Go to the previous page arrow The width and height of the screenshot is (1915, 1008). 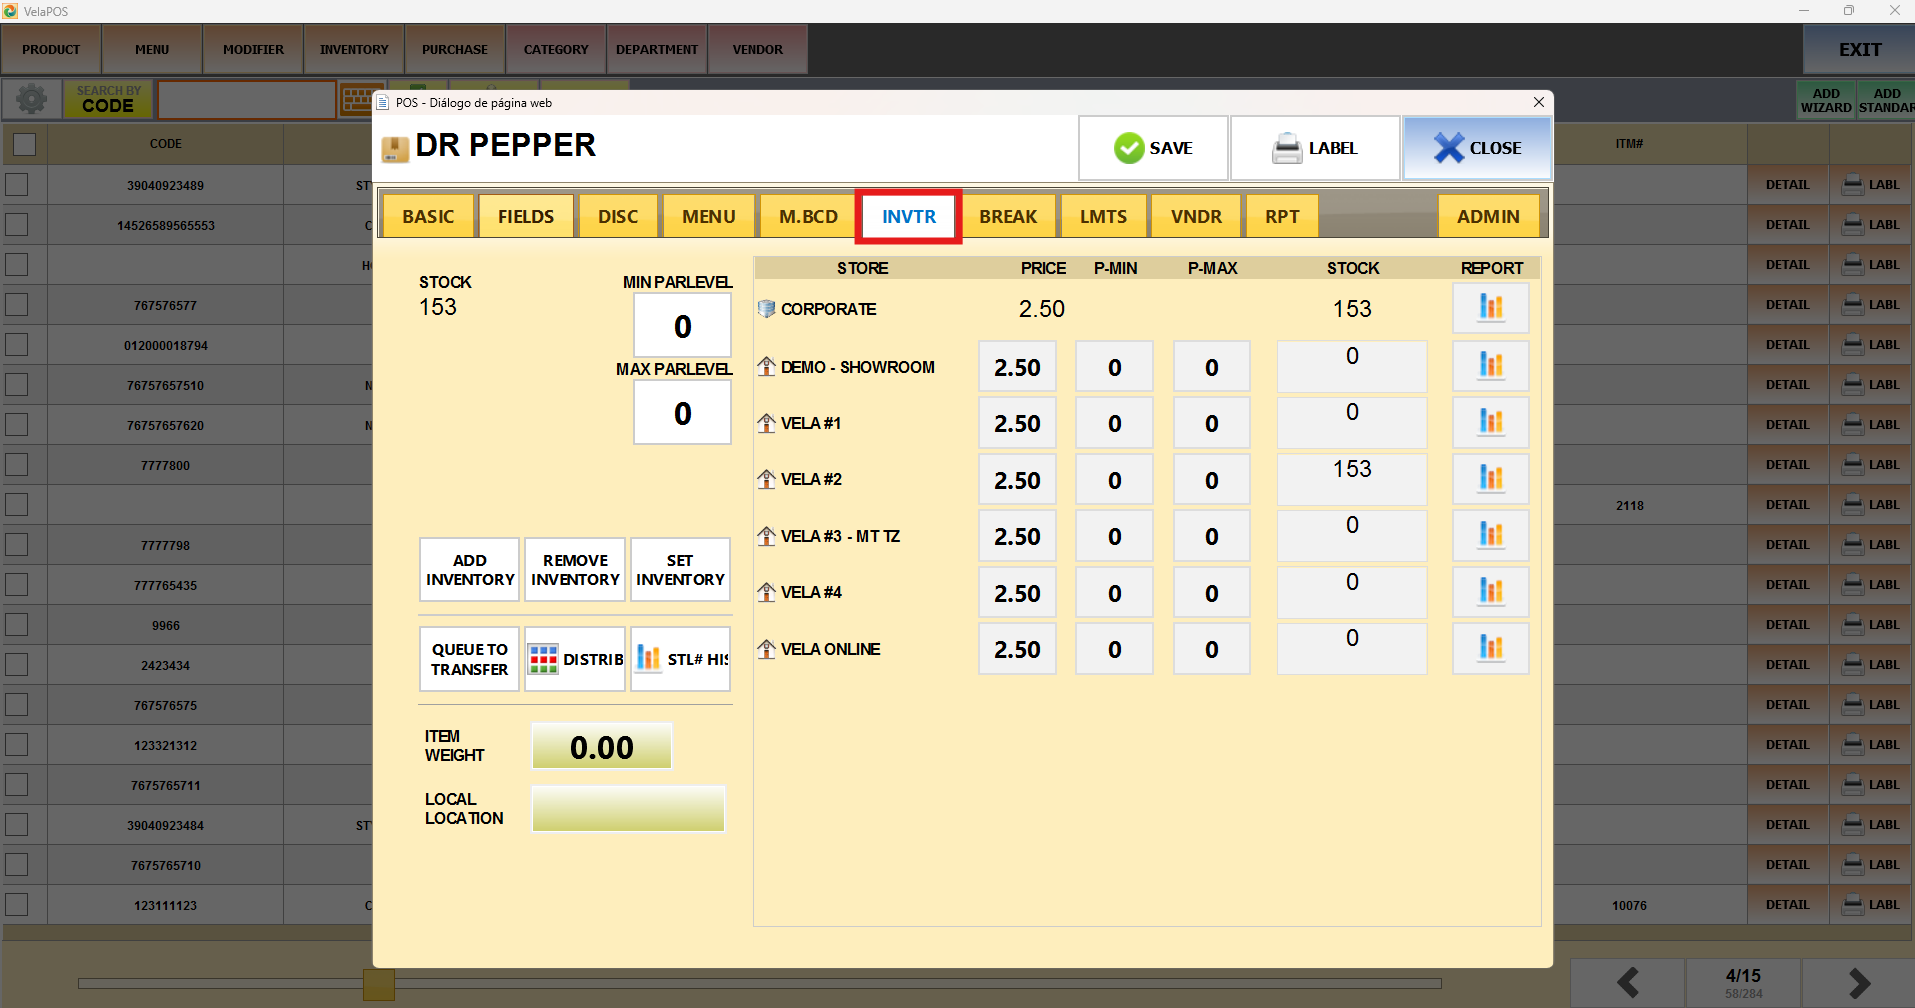click(x=1627, y=983)
